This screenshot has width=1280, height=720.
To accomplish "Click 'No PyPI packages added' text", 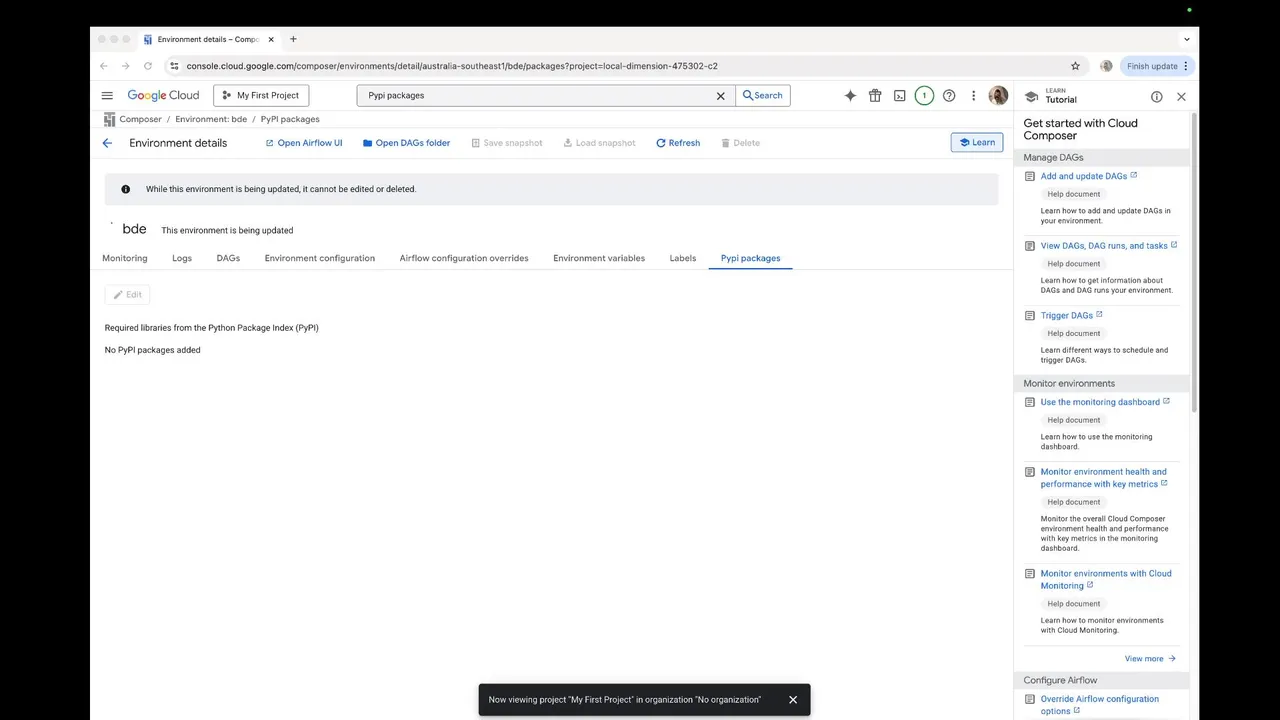I will 152,350.
